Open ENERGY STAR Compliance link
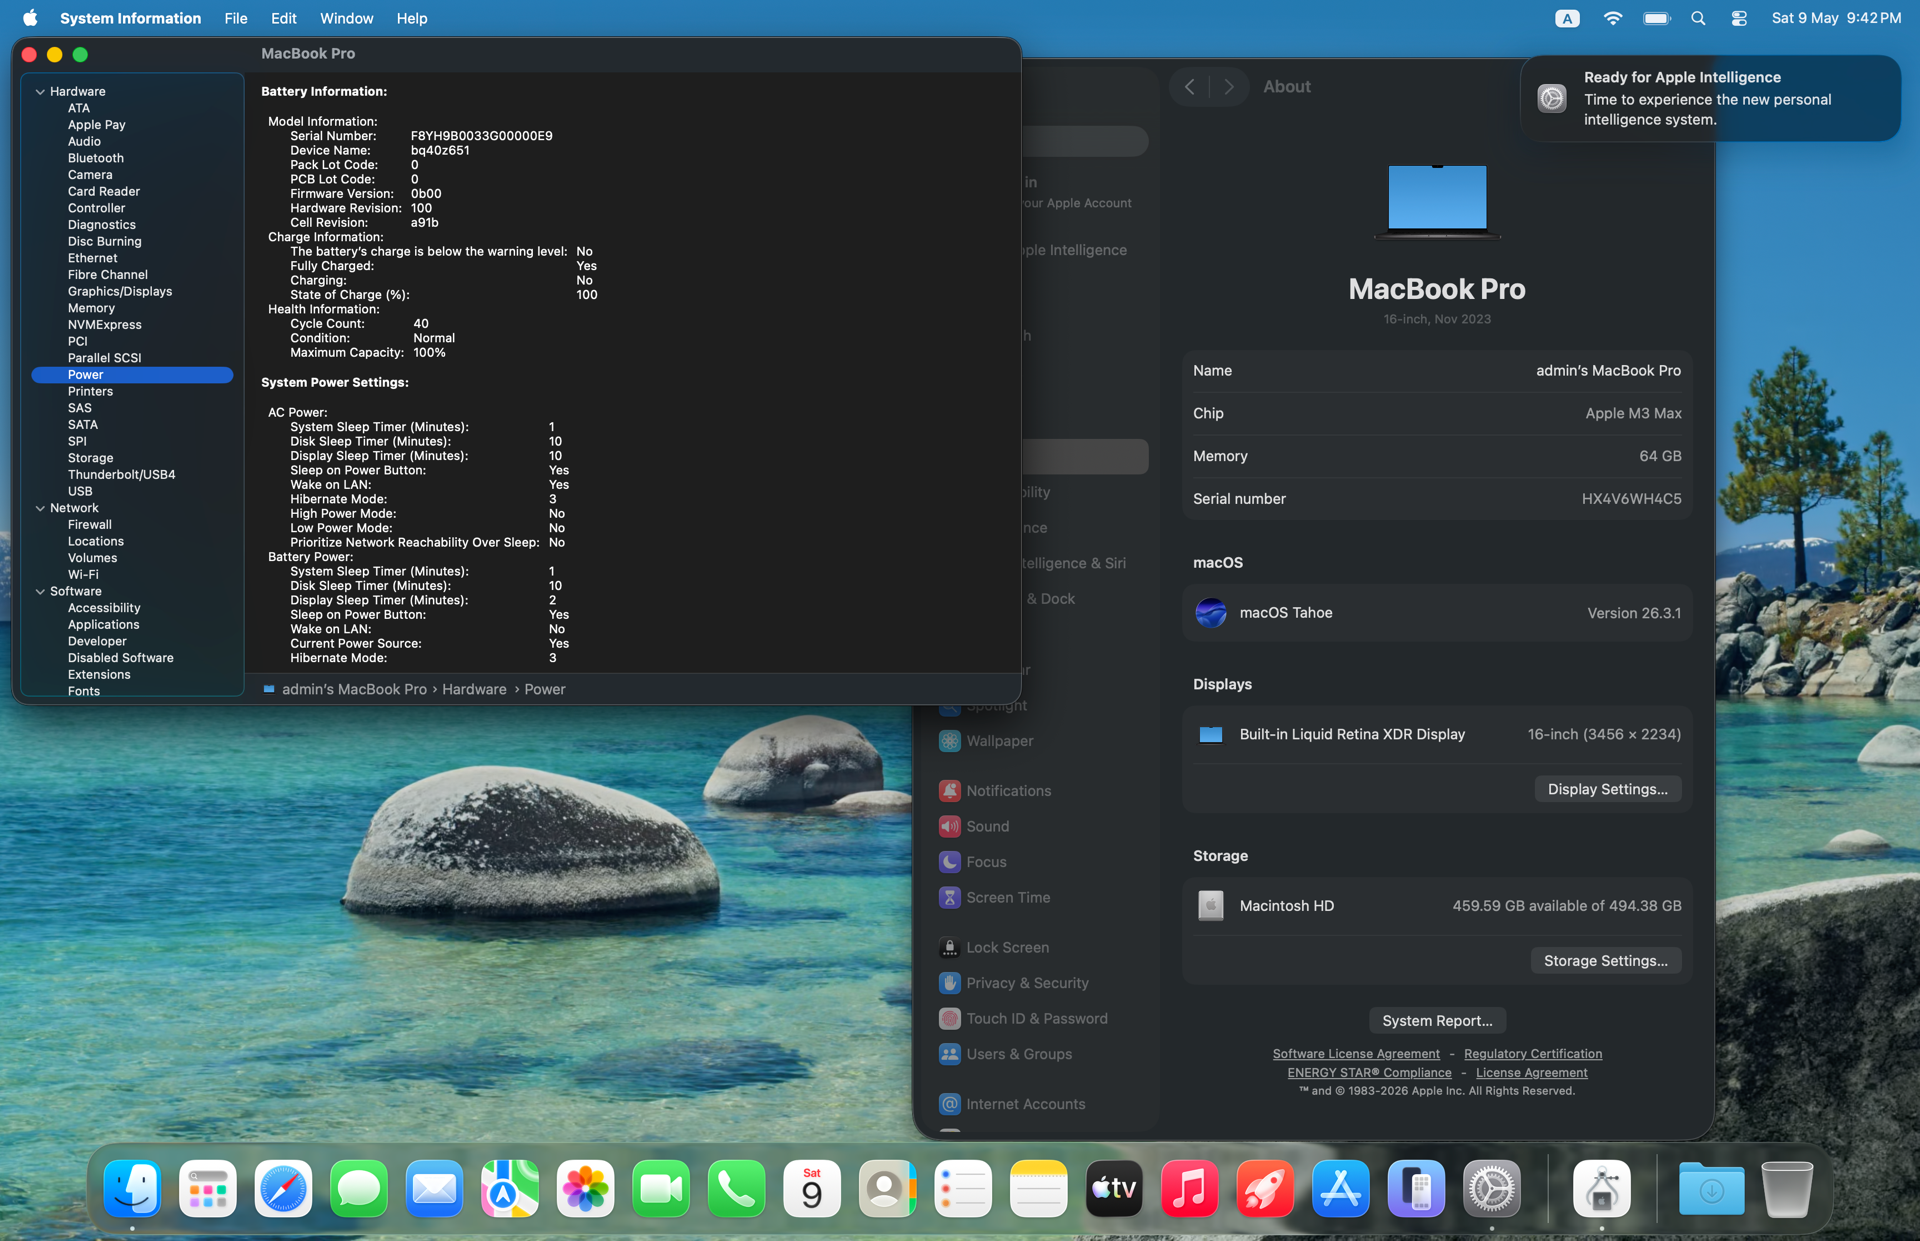This screenshot has height=1241, width=1920. 1369,1073
